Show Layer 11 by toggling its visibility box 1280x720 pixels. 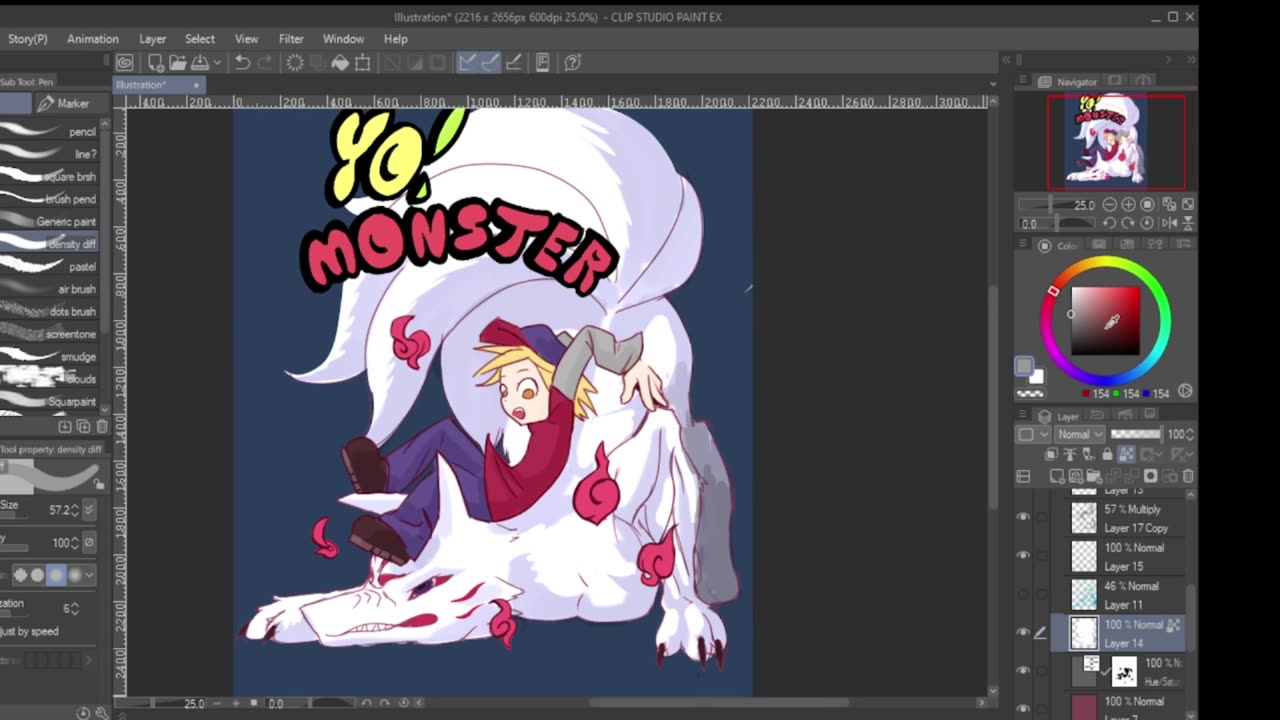pos(1022,595)
